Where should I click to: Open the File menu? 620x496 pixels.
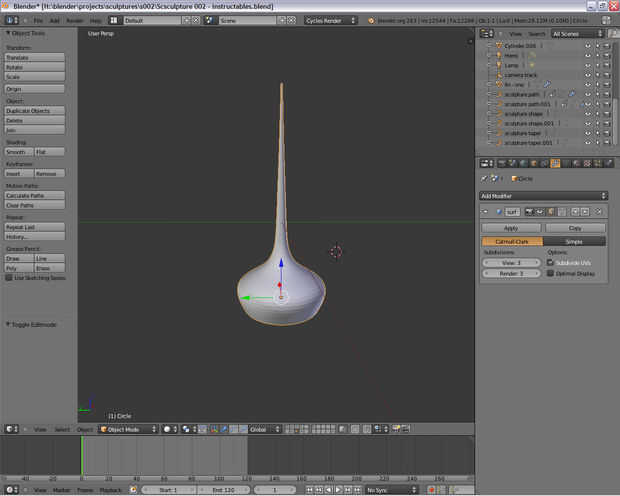(38, 21)
